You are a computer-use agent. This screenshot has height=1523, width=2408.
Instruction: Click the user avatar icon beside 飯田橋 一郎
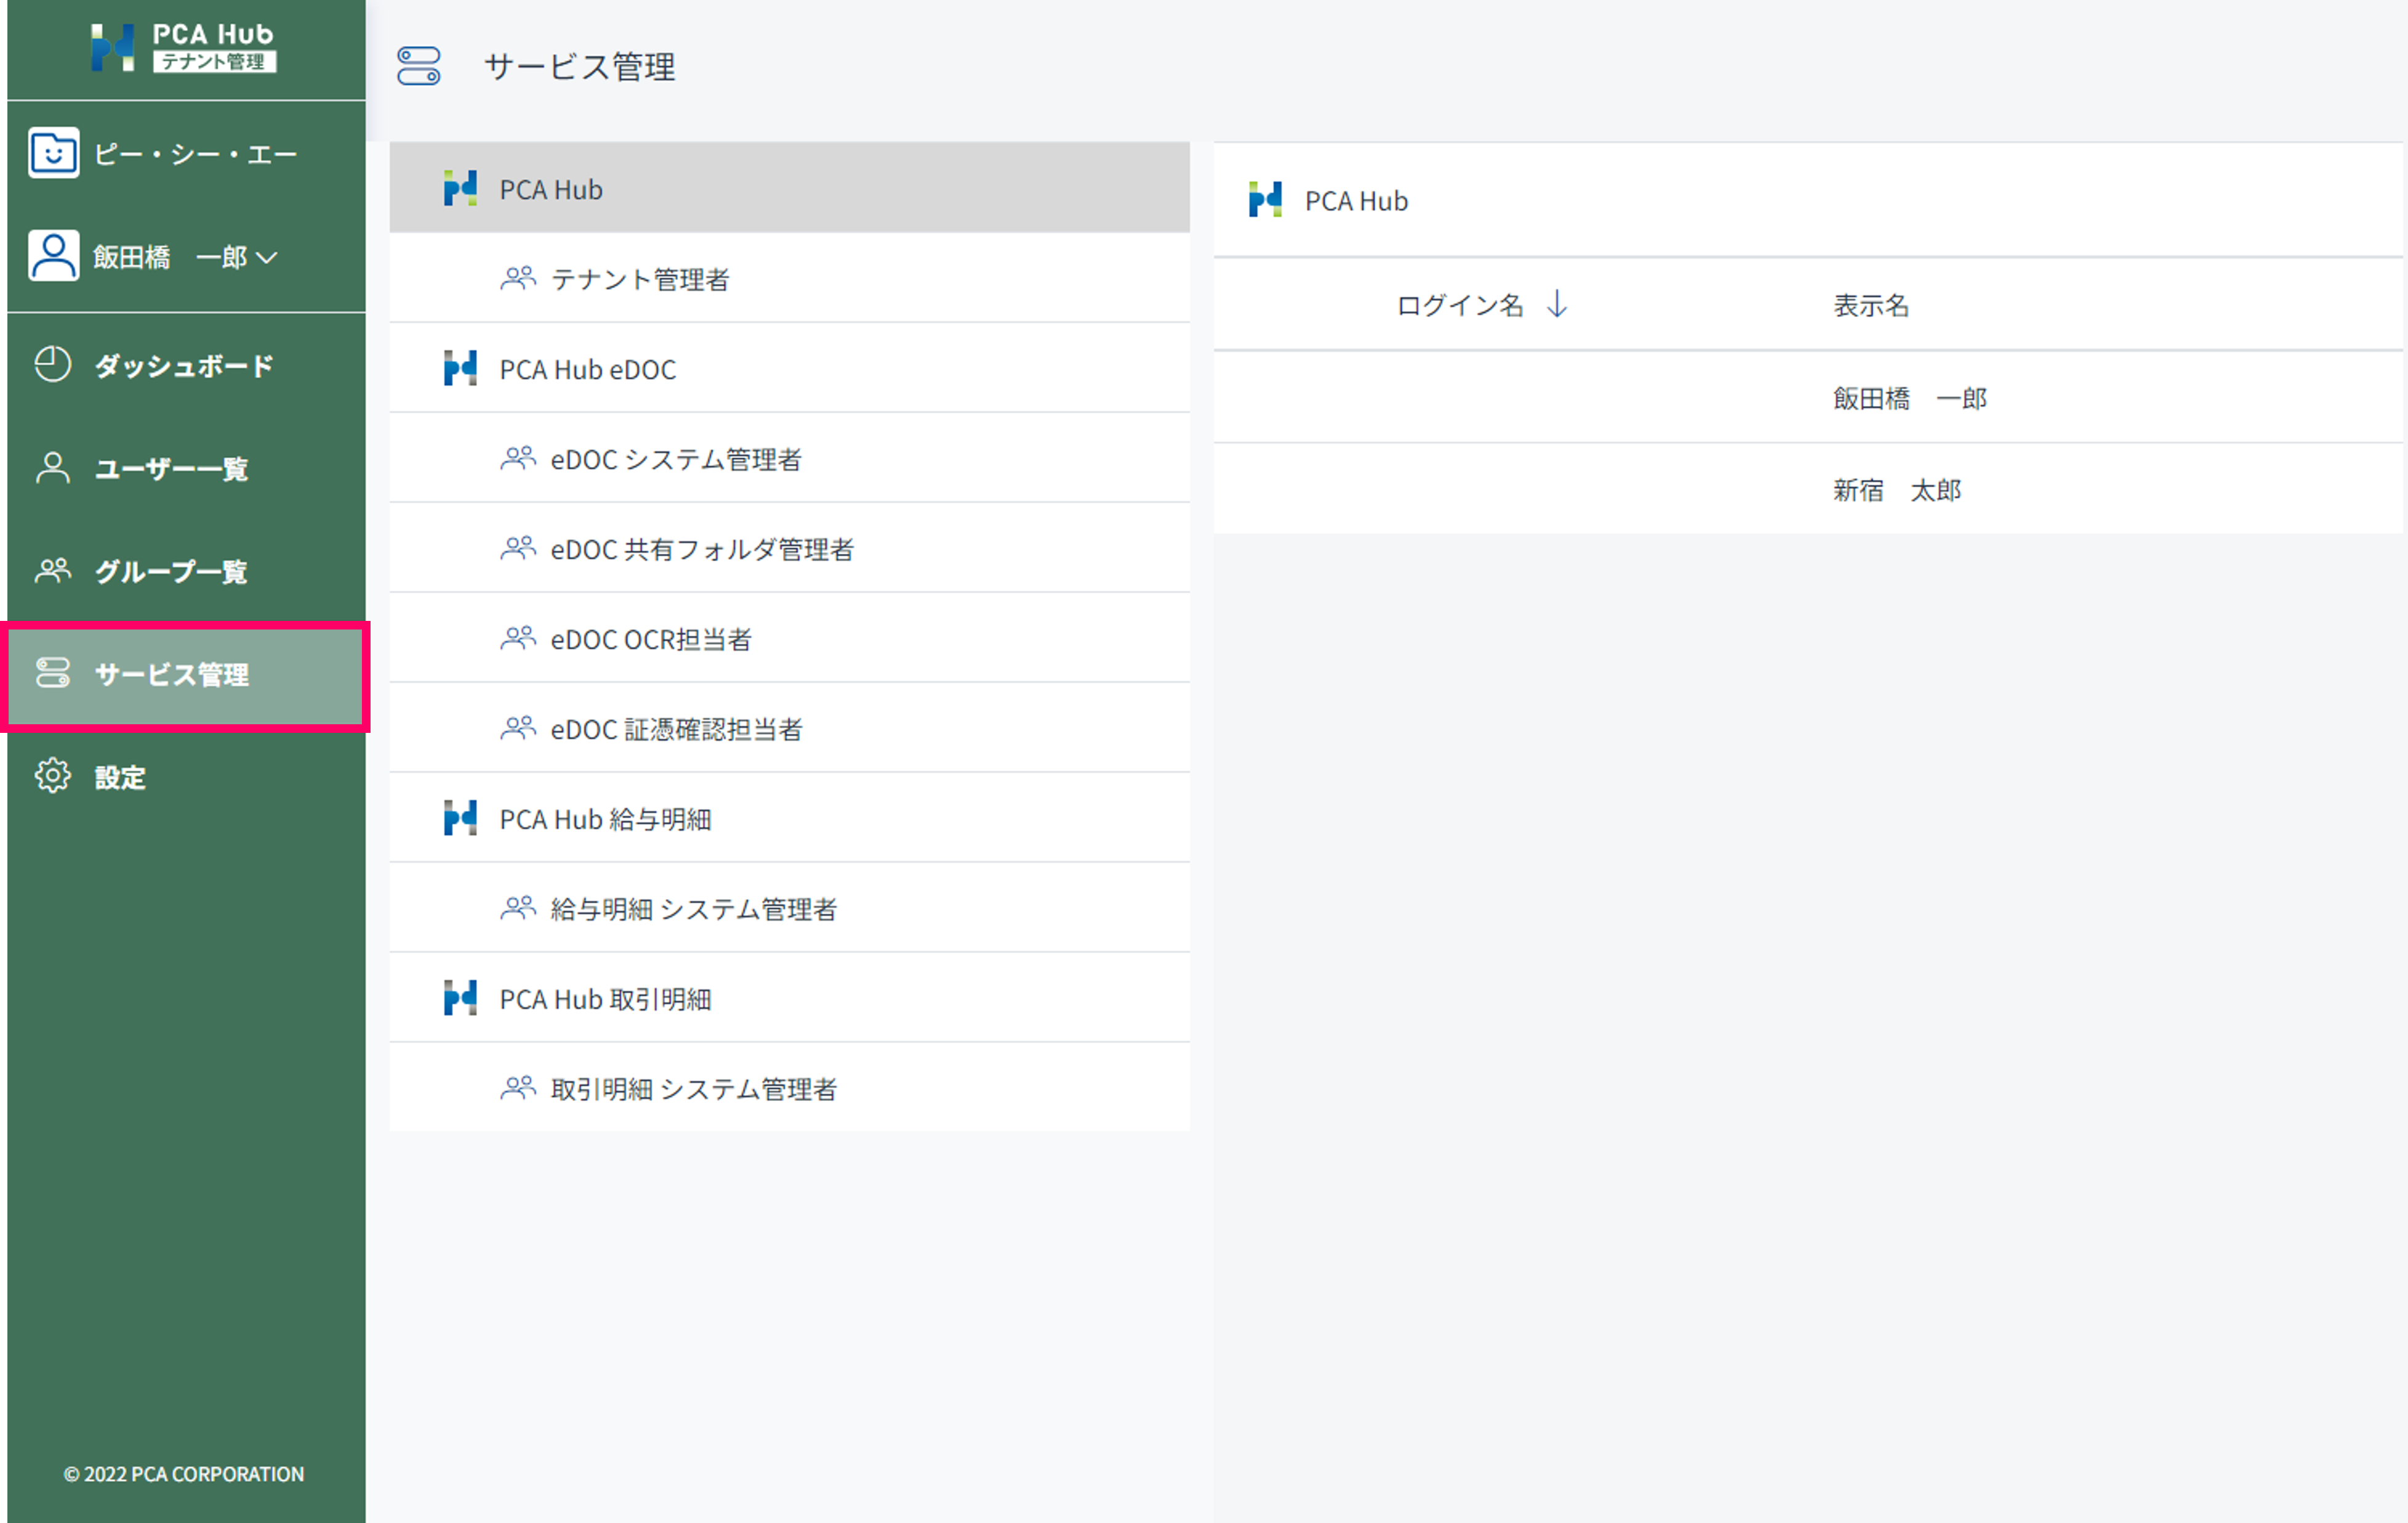pyautogui.click(x=53, y=256)
